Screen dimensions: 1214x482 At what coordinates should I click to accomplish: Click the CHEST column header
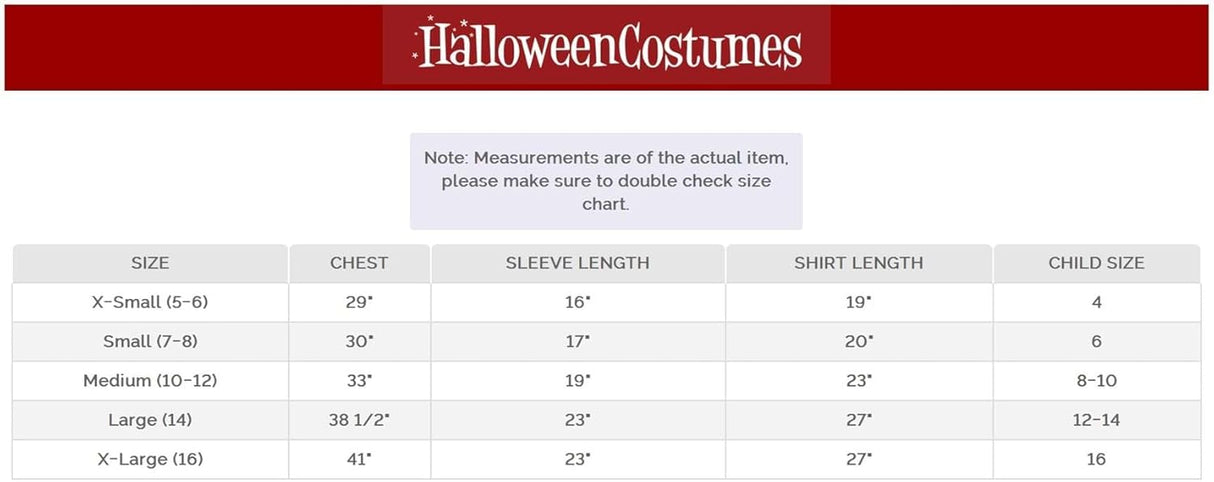tap(359, 263)
